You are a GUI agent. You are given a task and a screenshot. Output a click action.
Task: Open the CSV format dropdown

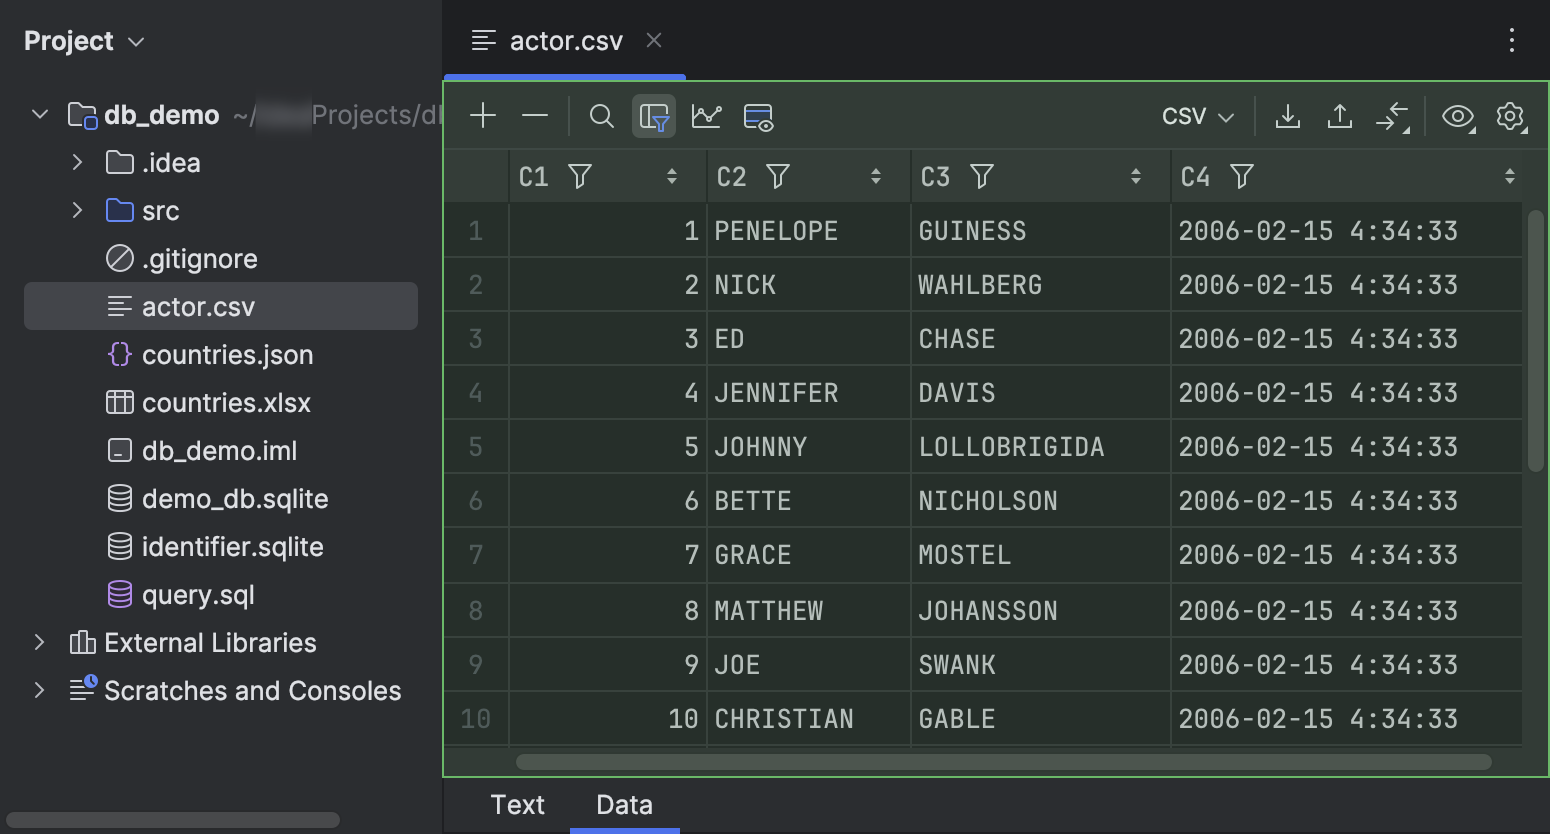click(x=1196, y=116)
